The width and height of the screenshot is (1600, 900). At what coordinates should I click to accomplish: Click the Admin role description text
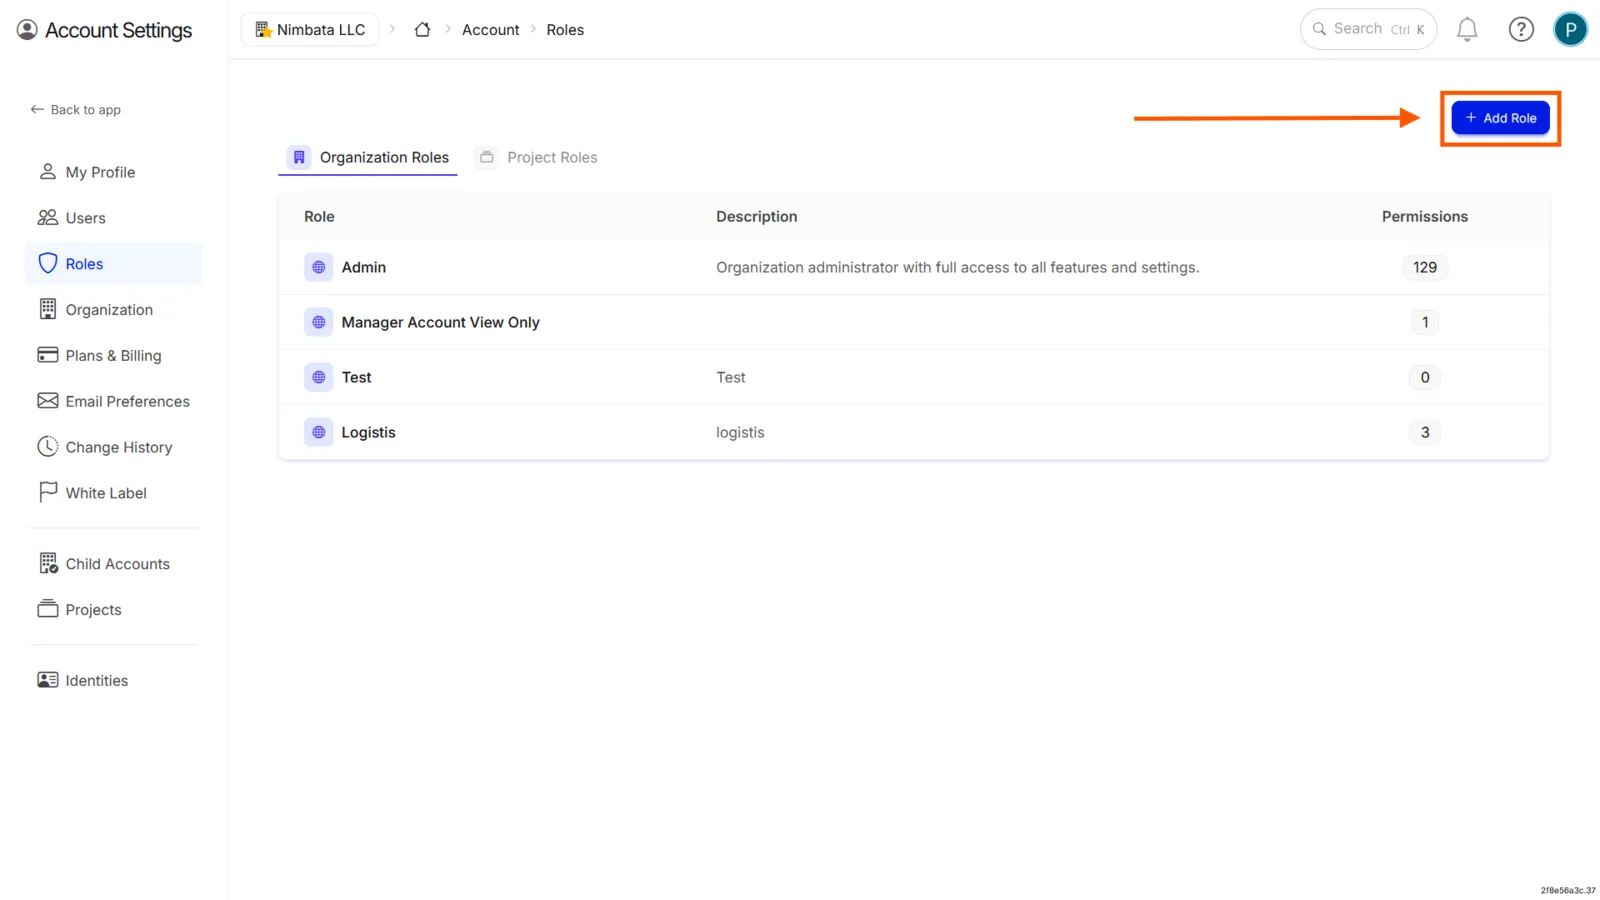[957, 267]
